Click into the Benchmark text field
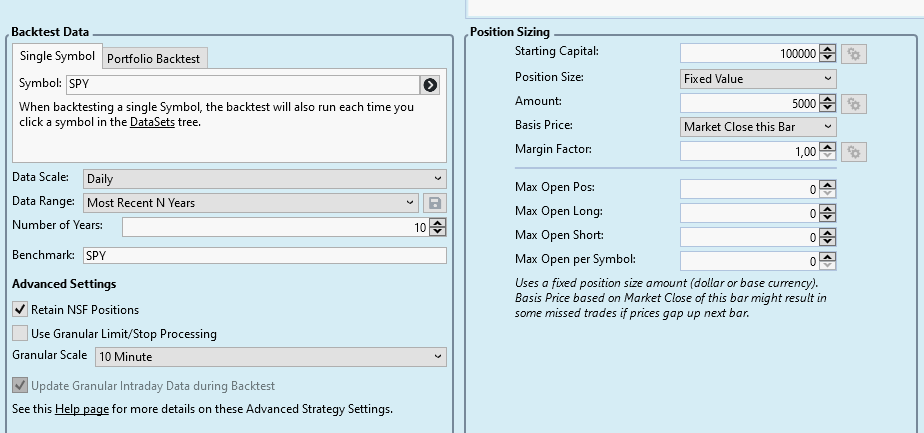Viewport: 924px width, 433px height. (265, 256)
